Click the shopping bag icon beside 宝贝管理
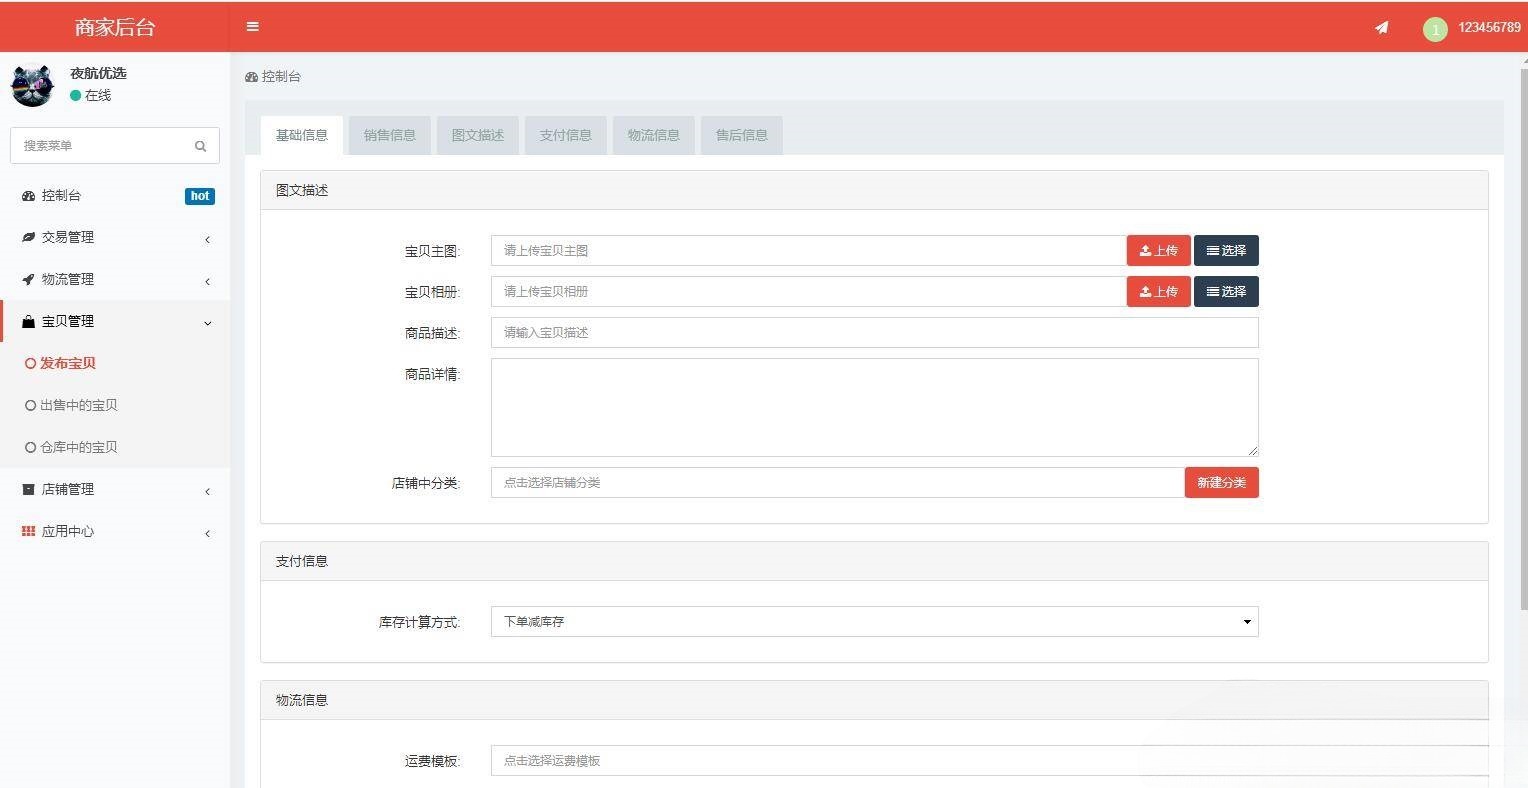 [x=28, y=321]
